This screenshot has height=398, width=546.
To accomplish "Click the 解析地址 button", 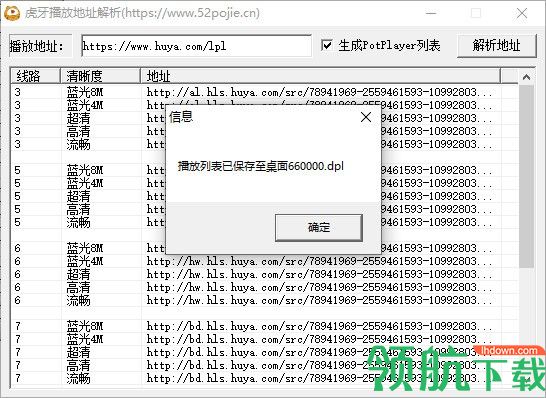I will (x=497, y=46).
